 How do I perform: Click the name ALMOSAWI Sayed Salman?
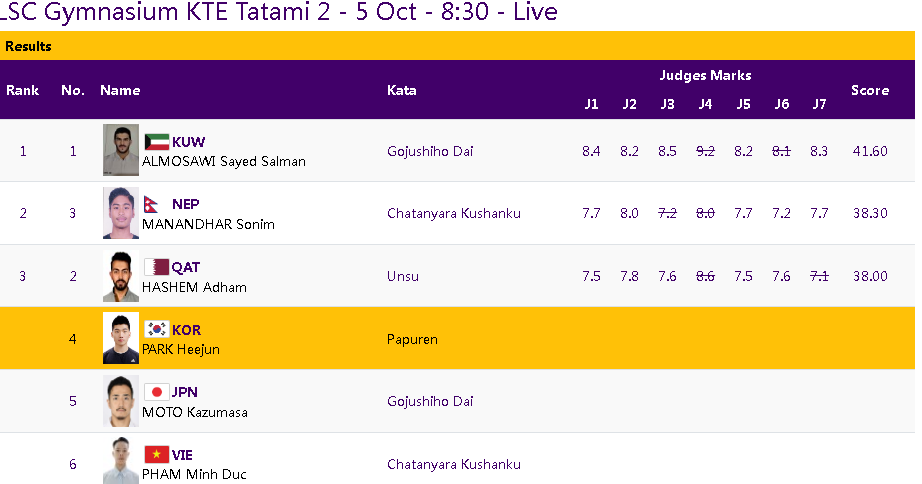[x=224, y=161]
